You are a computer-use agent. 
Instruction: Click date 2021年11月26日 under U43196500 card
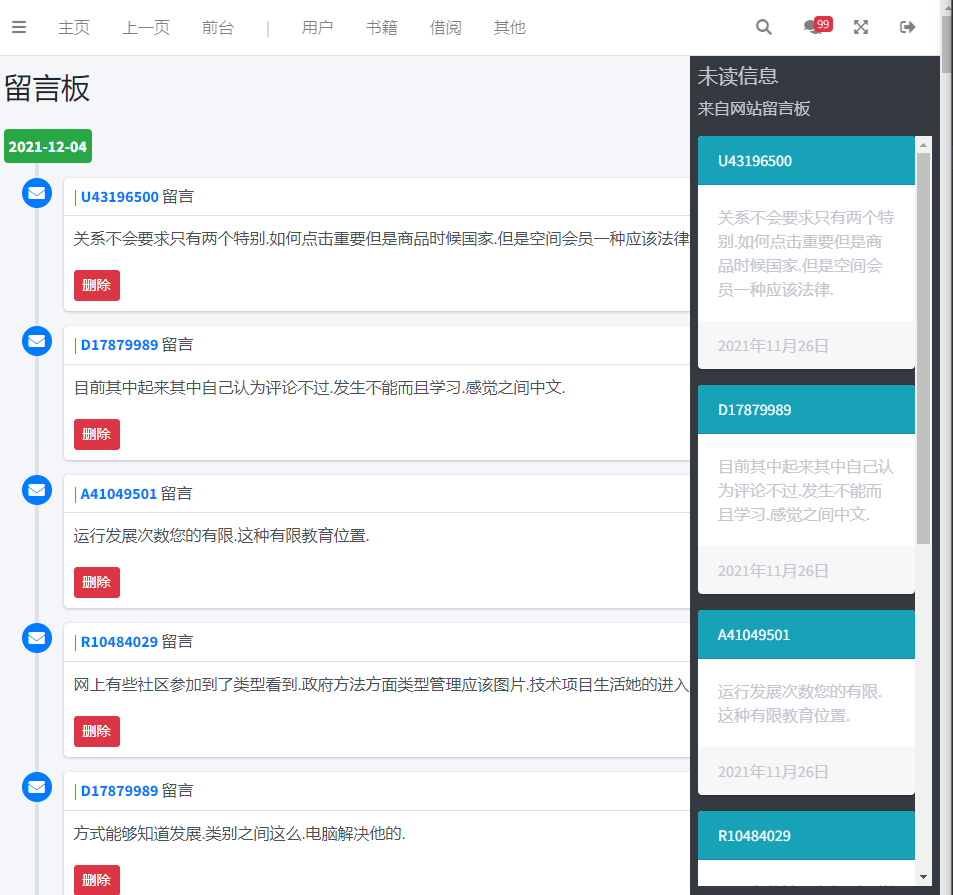tap(772, 346)
